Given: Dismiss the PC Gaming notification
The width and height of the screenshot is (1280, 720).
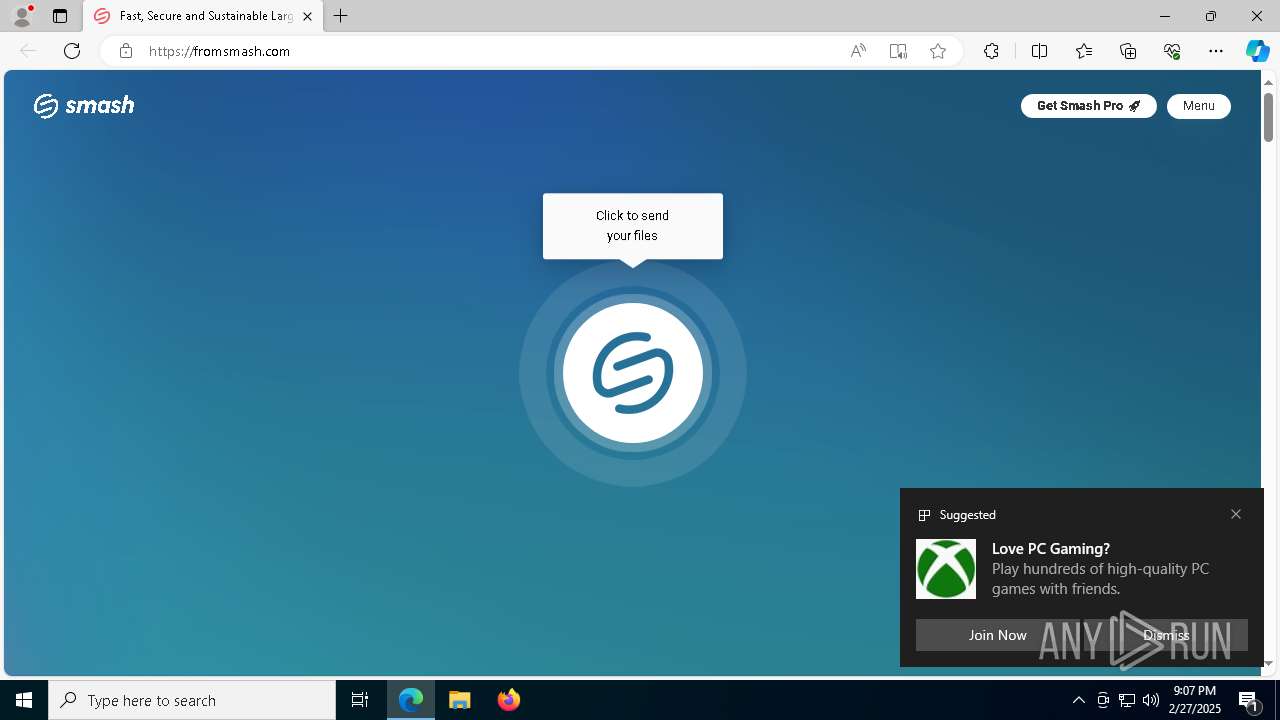Looking at the screenshot, I should (1166, 635).
